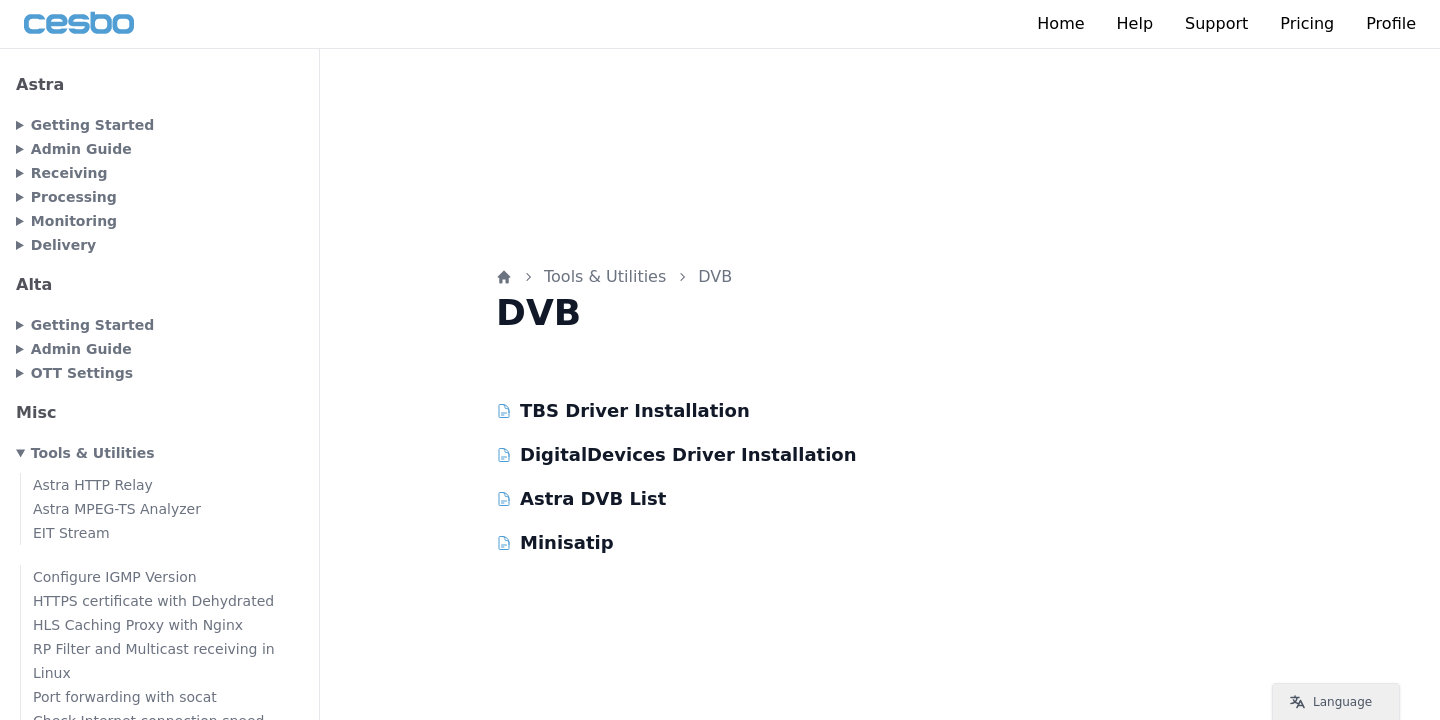Click the document icon beside Astra DVB List
The image size is (1440, 720).
(x=504, y=499)
